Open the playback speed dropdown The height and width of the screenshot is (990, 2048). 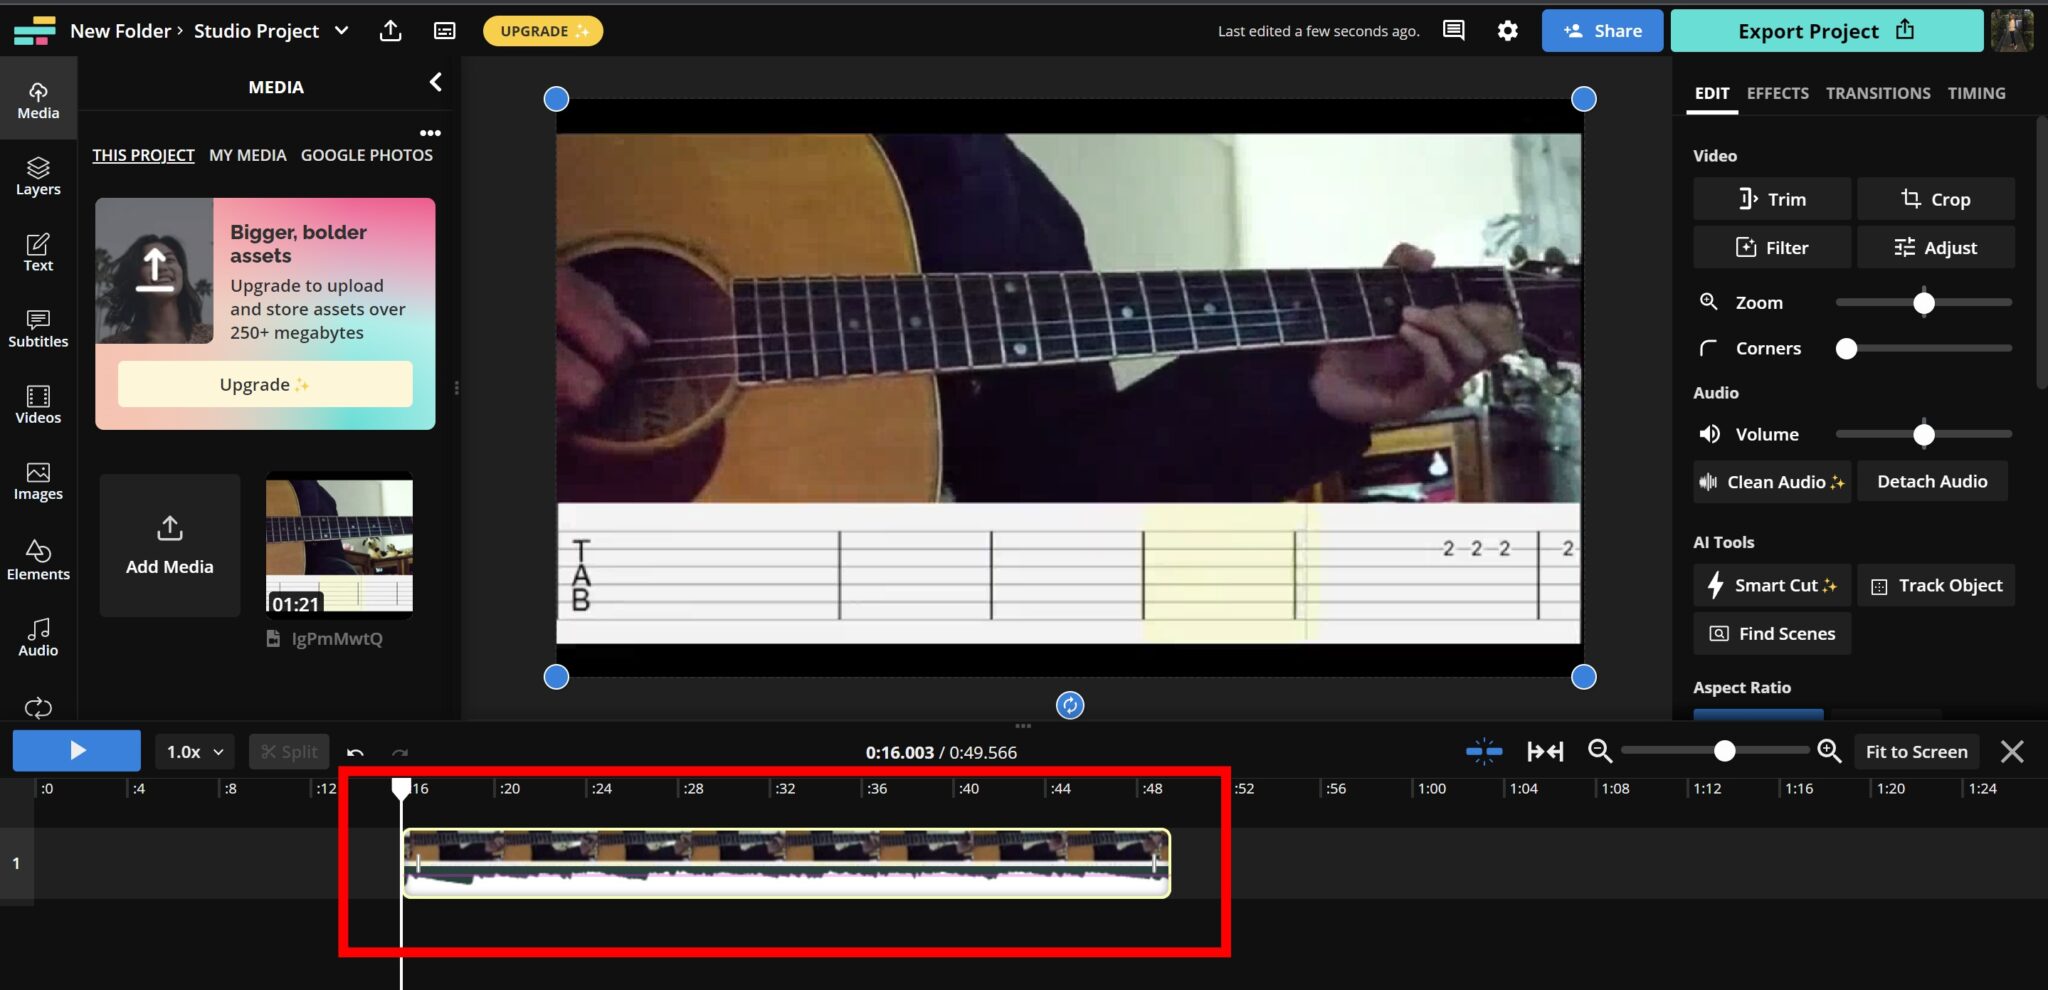pyautogui.click(x=193, y=751)
